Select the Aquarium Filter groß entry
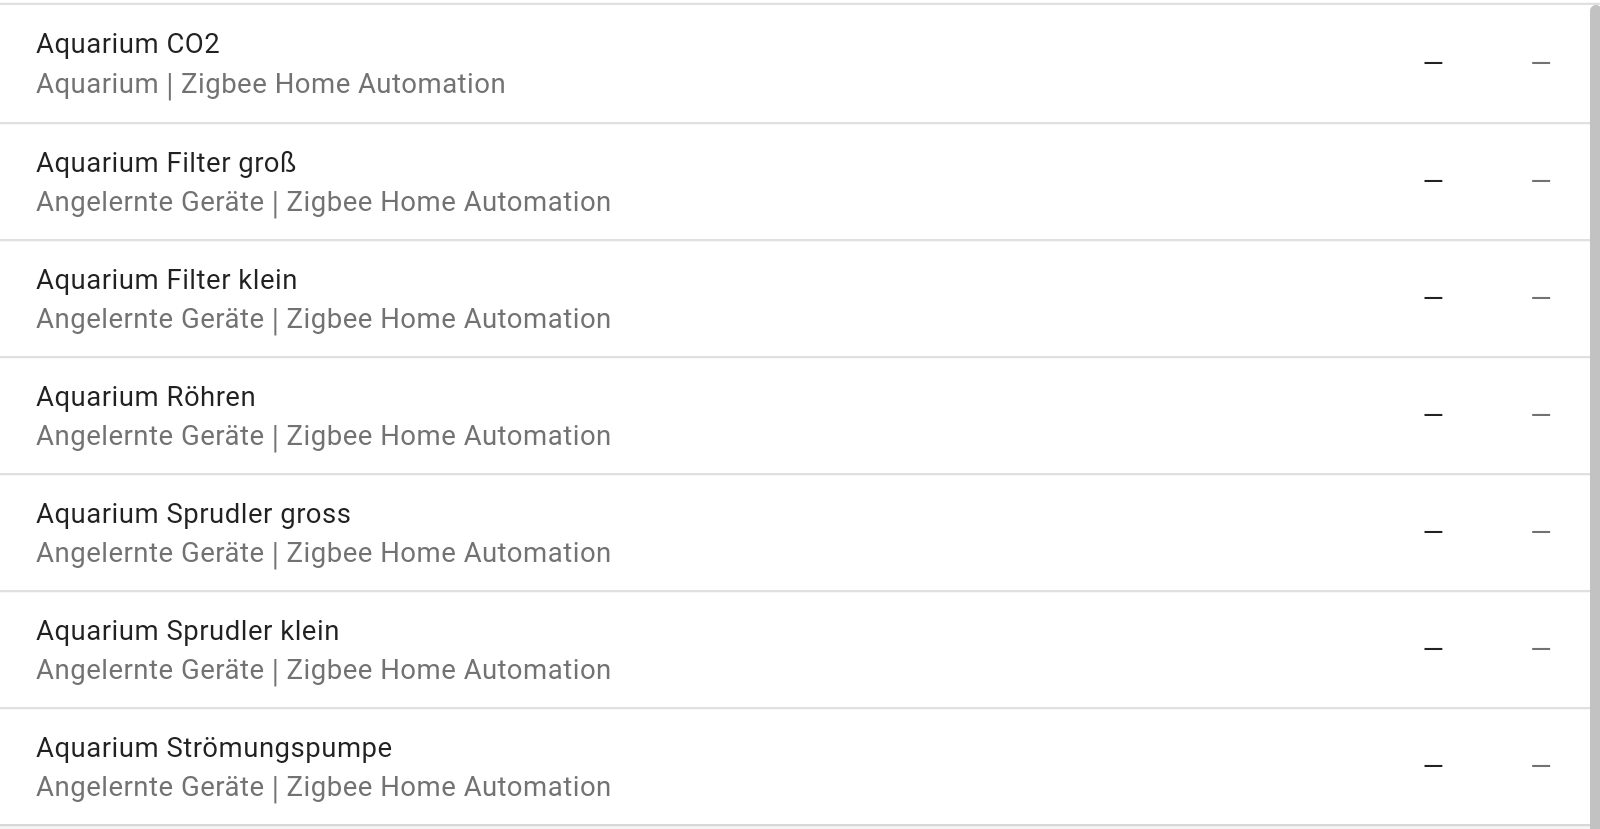The height and width of the screenshot is (829, 1600). (794, 182)
